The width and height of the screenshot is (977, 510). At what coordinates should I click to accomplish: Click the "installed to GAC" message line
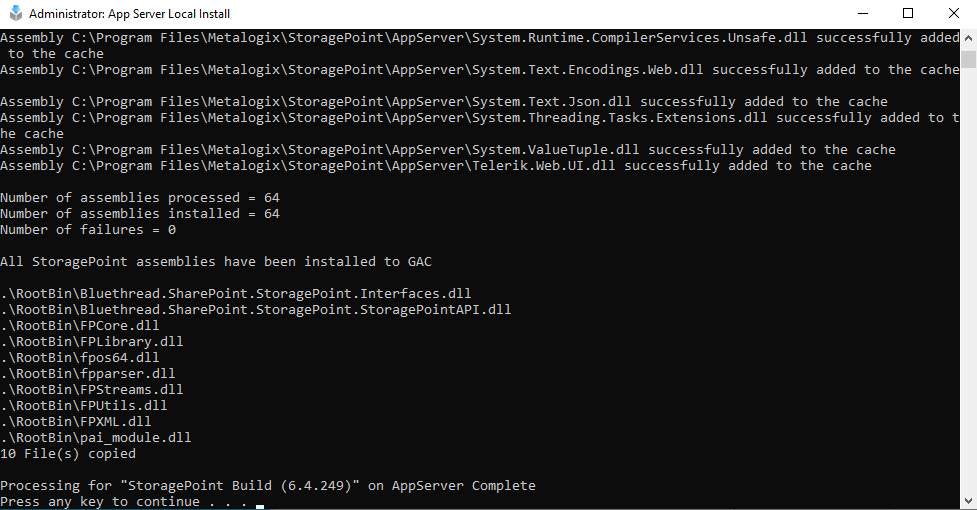point(216,262)
